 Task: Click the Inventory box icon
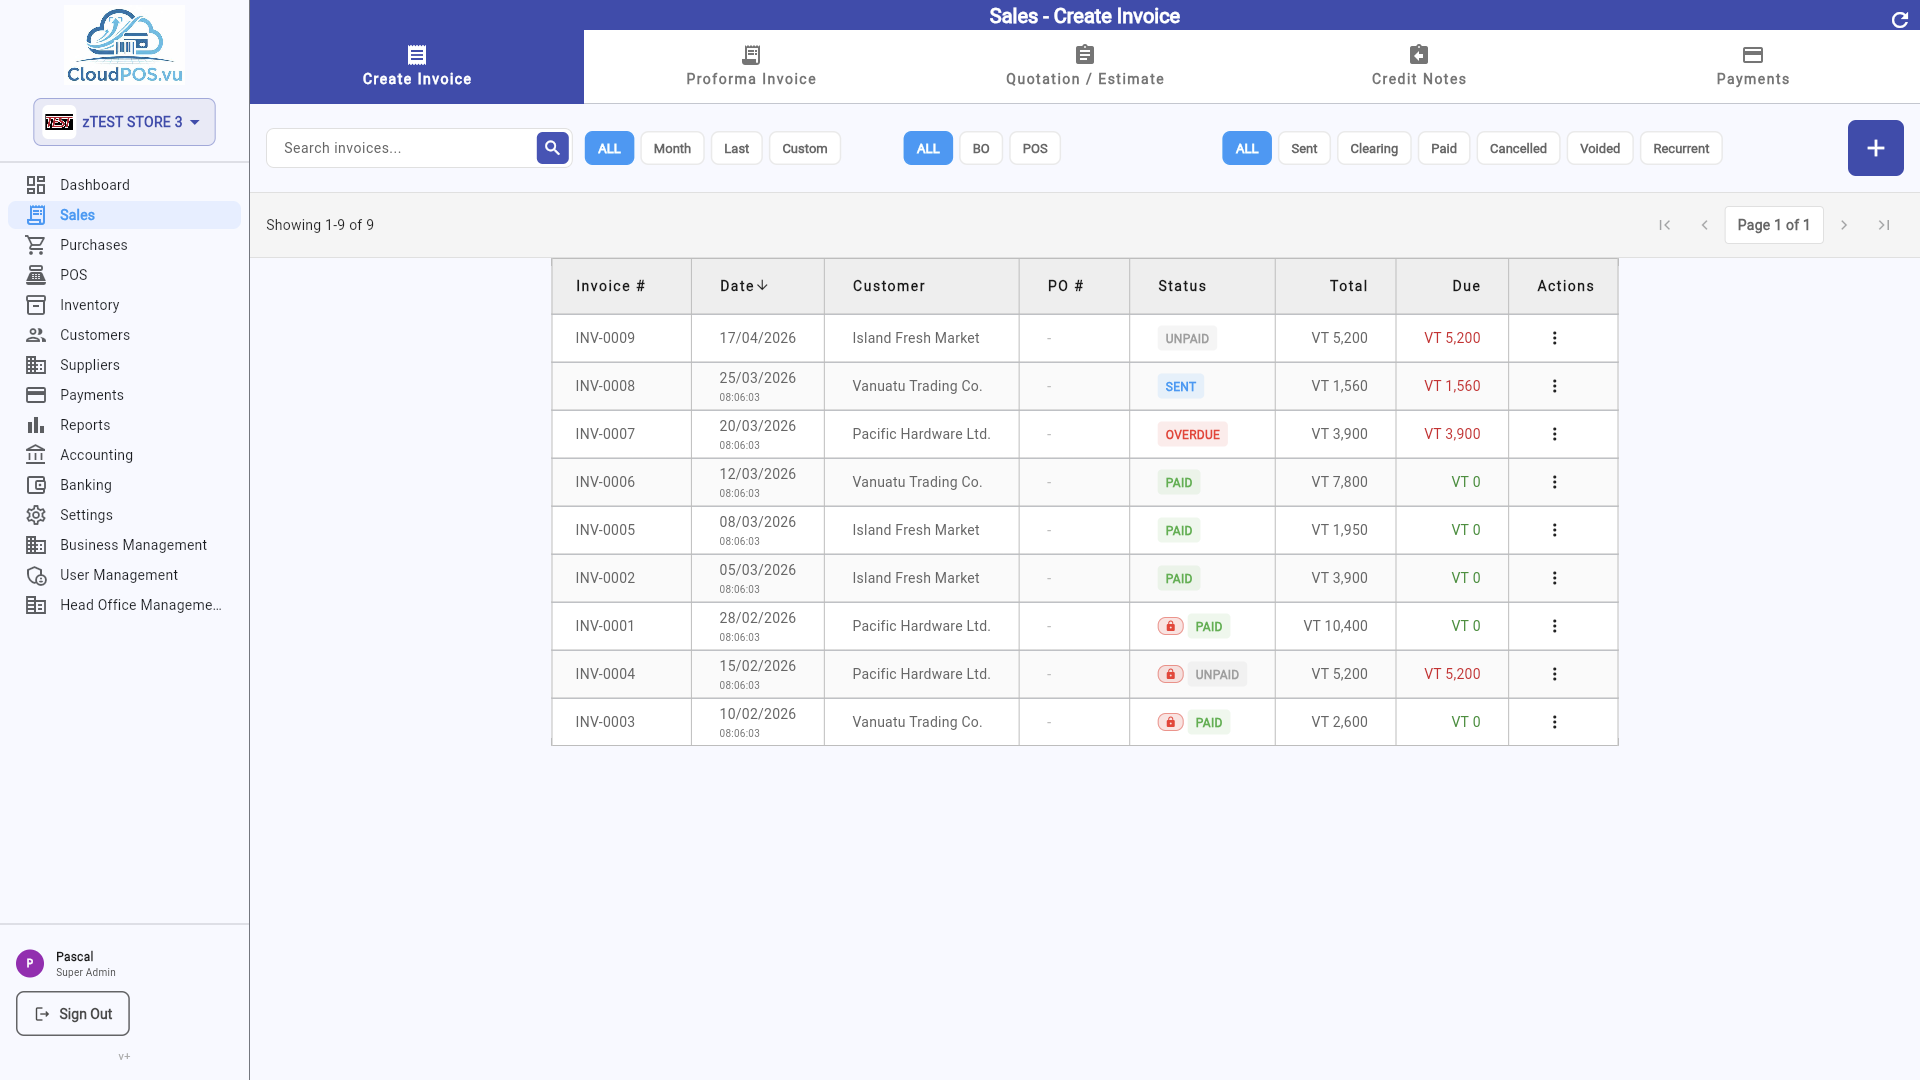tap(36, 305)
